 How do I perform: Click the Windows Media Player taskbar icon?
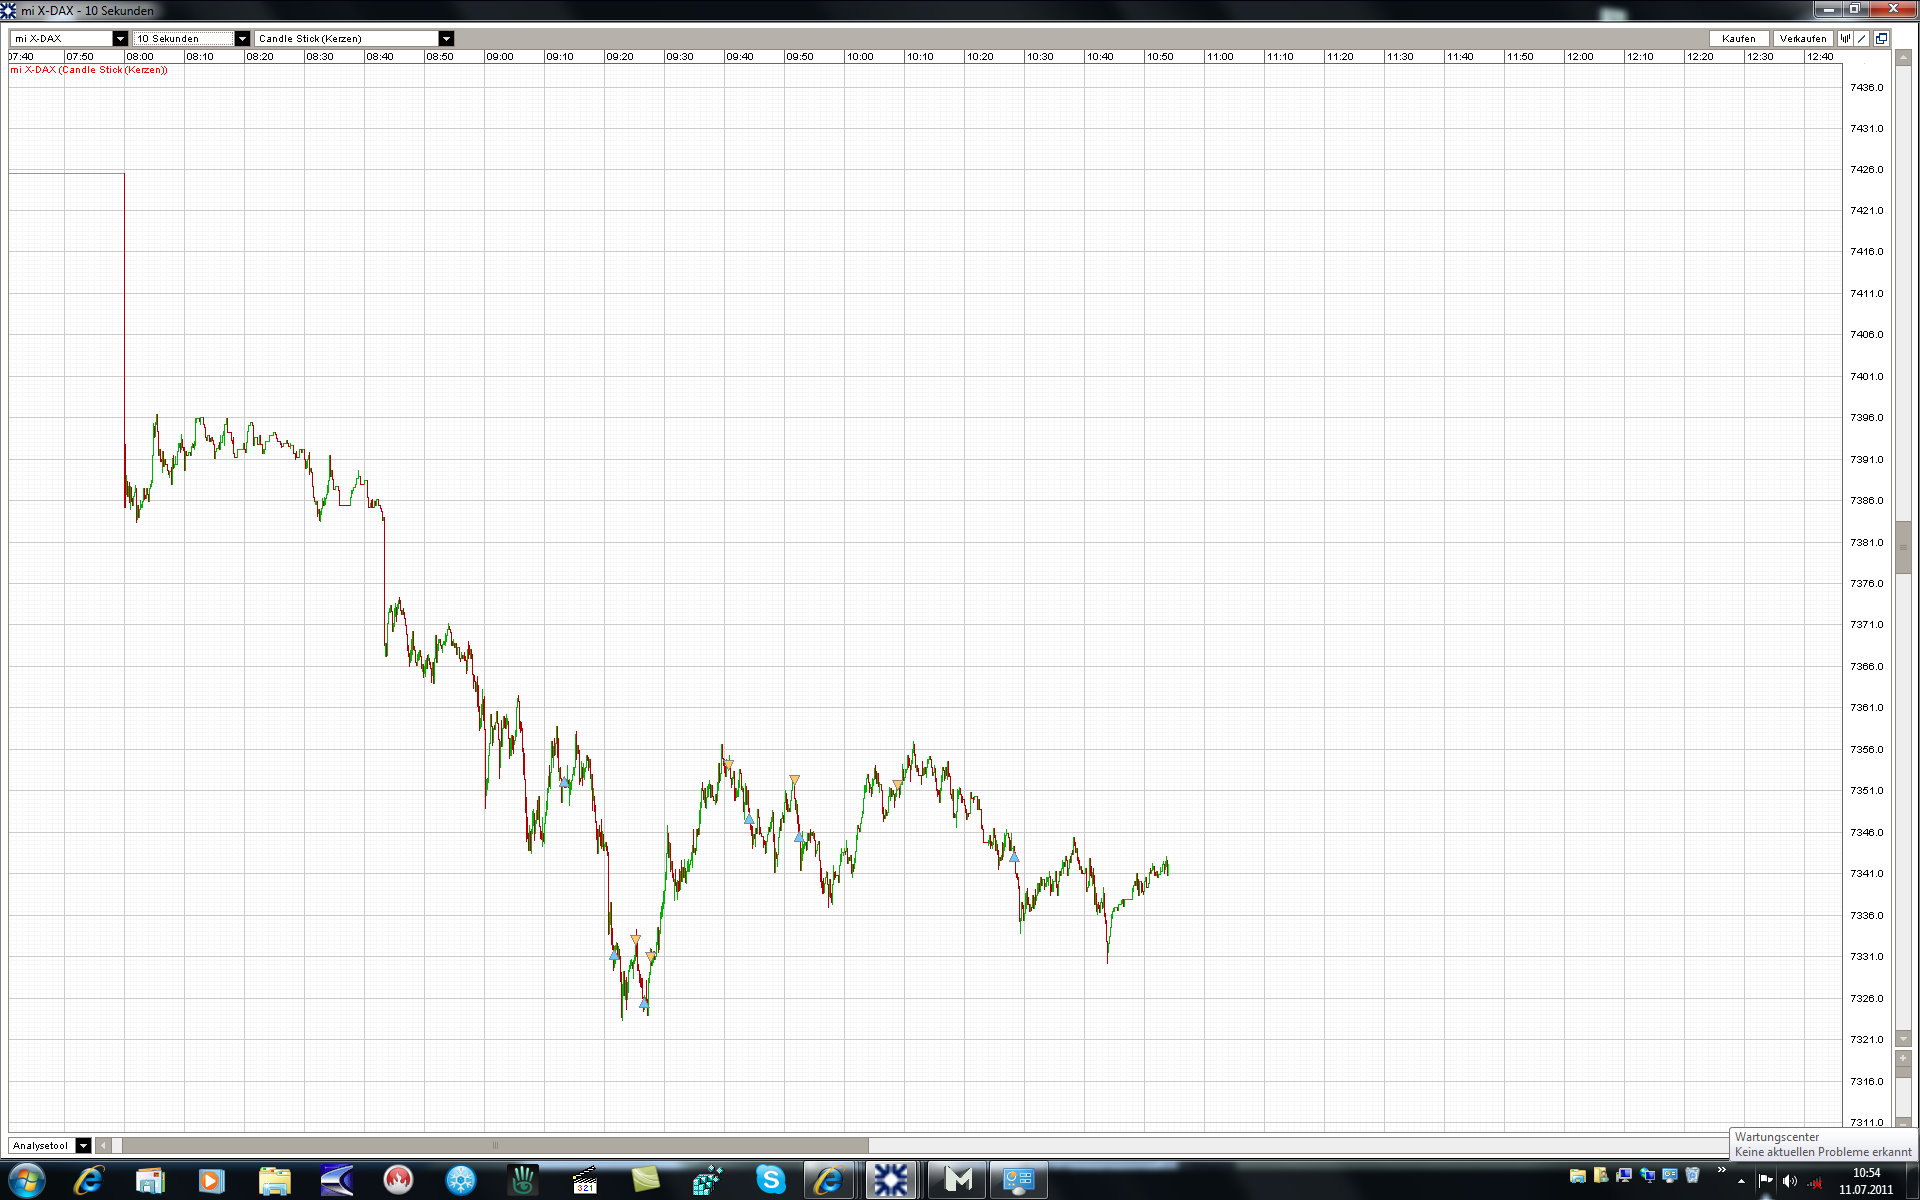click(211, 1180)
